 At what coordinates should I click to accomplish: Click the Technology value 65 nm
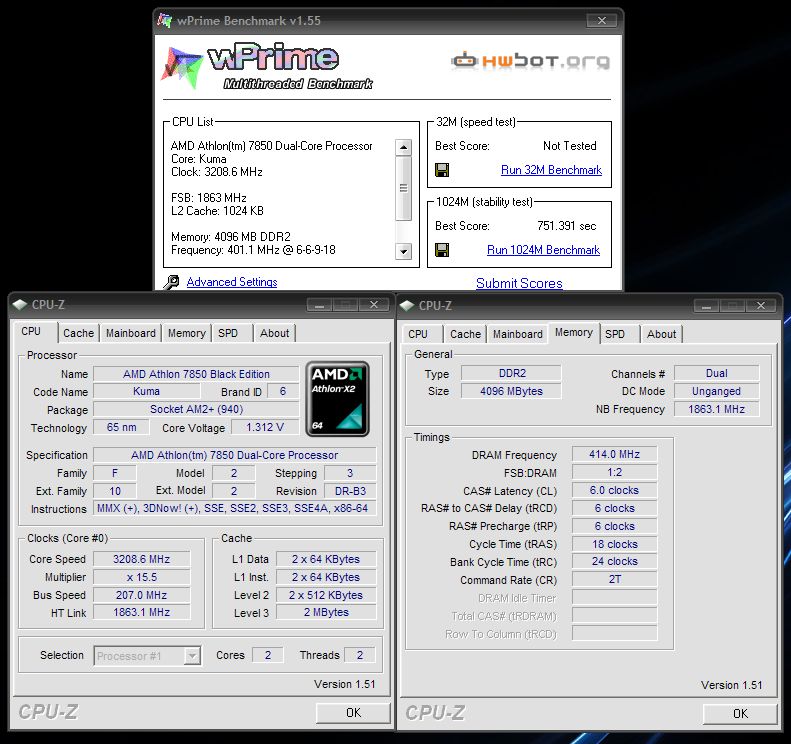(121, 427)
